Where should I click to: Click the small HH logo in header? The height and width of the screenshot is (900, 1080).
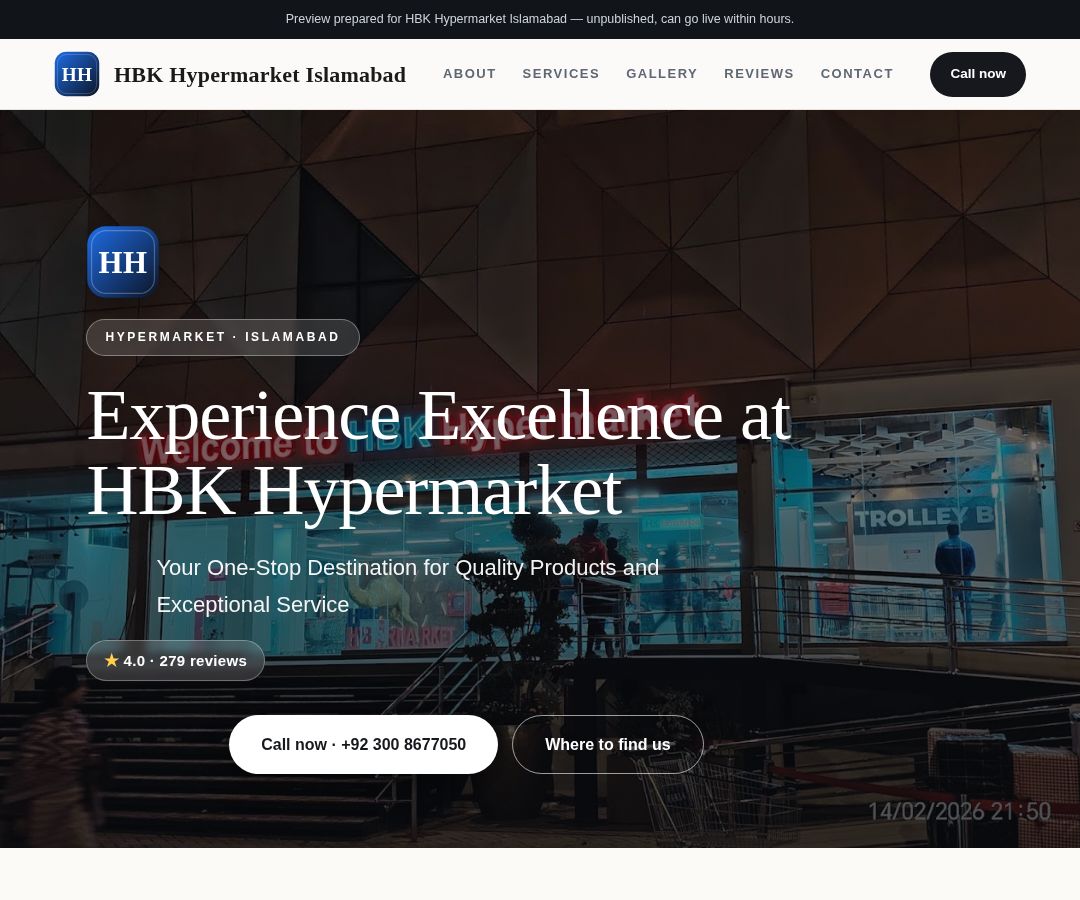tap(77, 74)
